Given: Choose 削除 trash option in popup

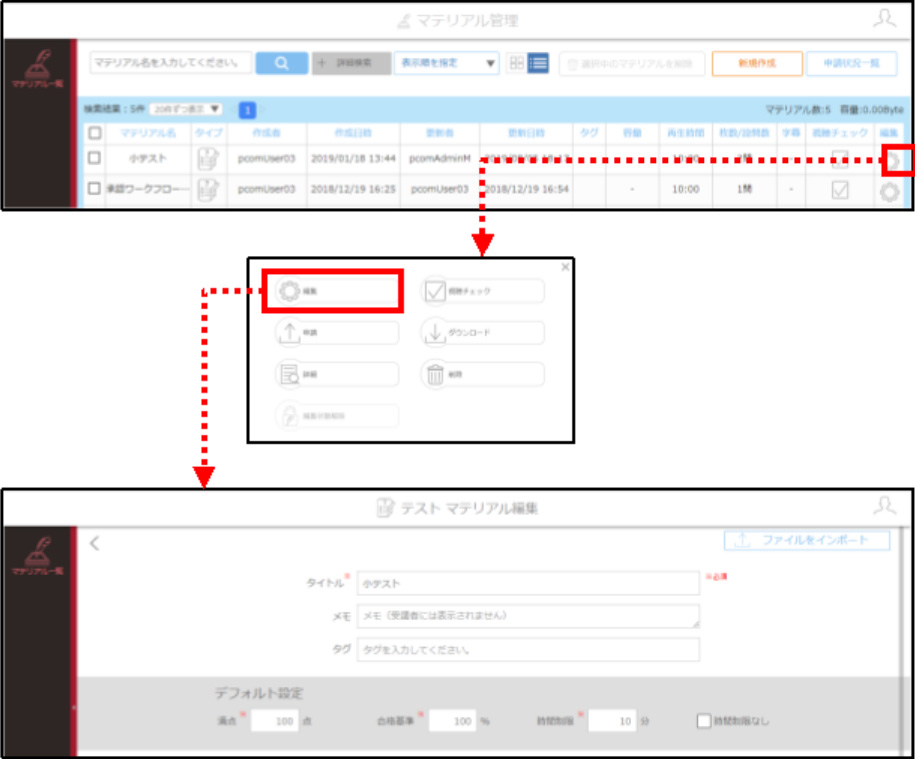Looking at the screenshot, I should [x=483, y=374].
